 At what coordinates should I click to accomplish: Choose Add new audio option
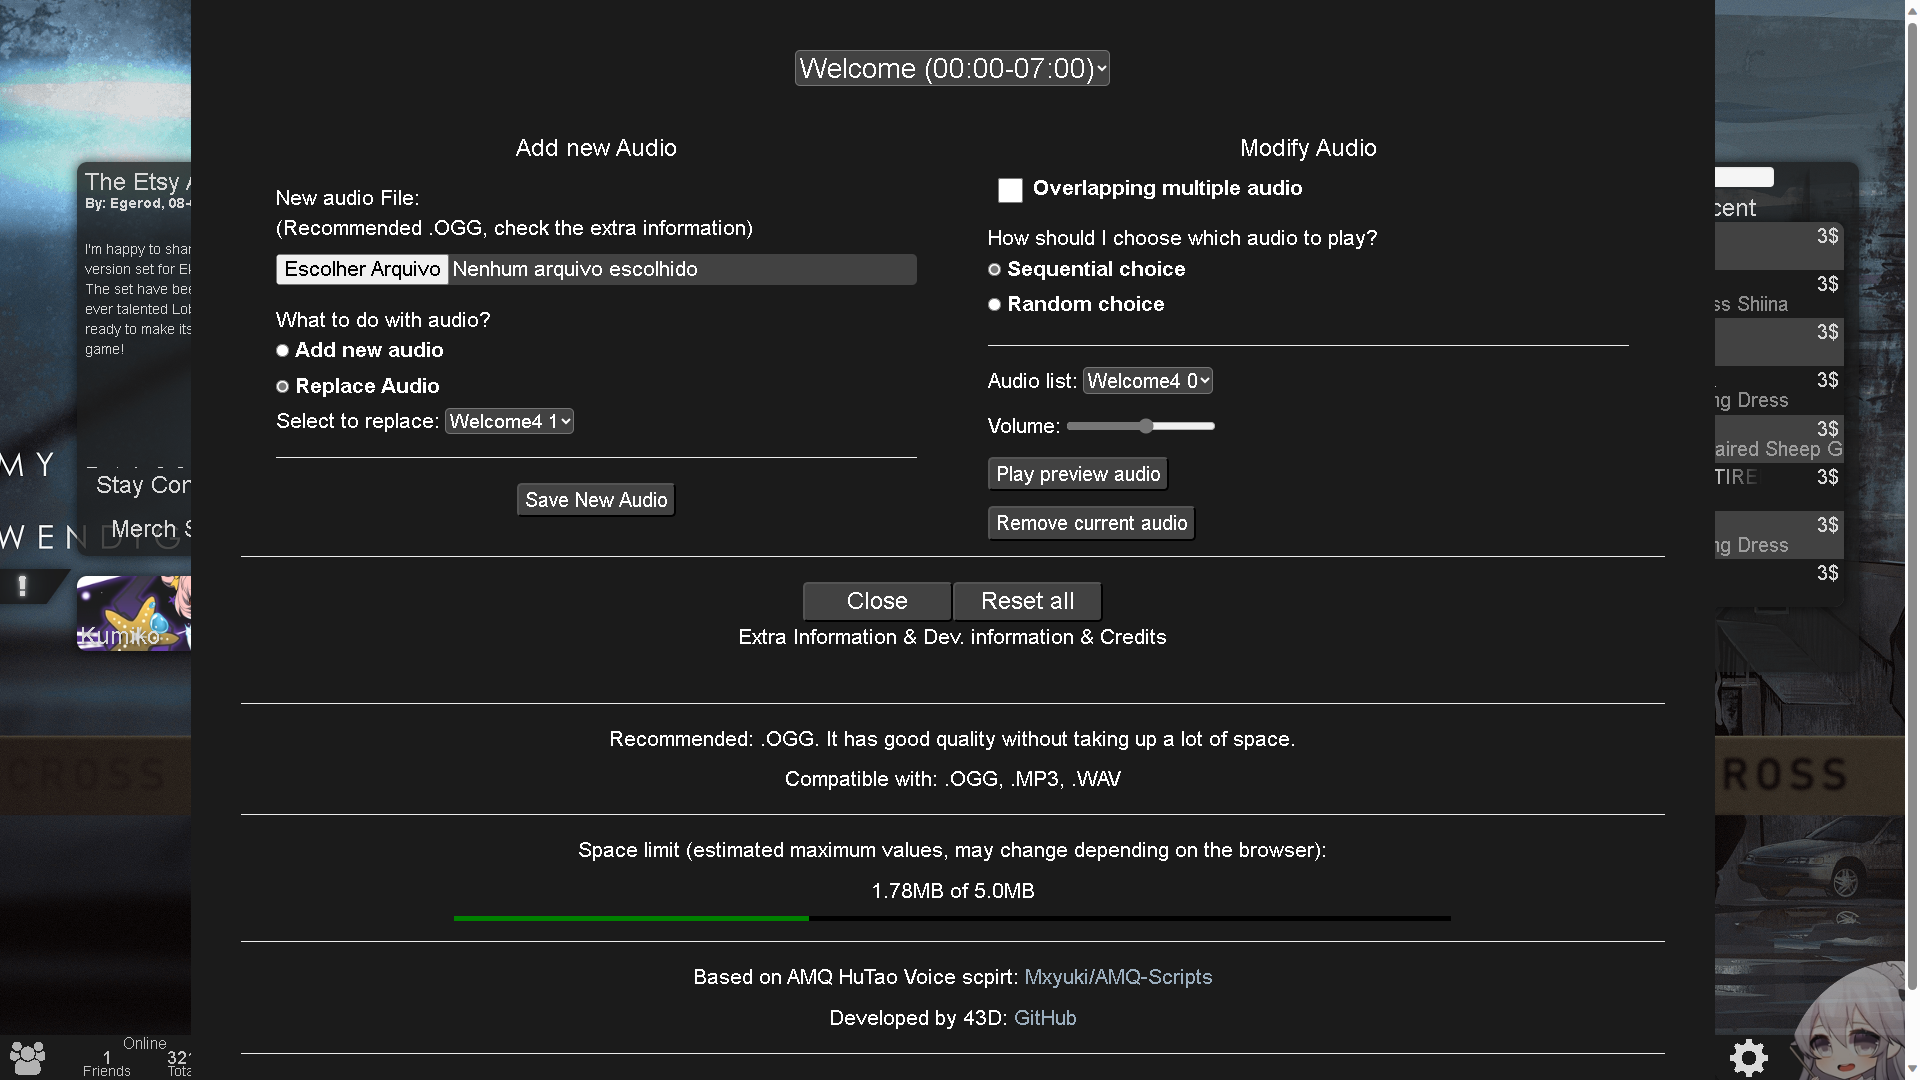282,351
